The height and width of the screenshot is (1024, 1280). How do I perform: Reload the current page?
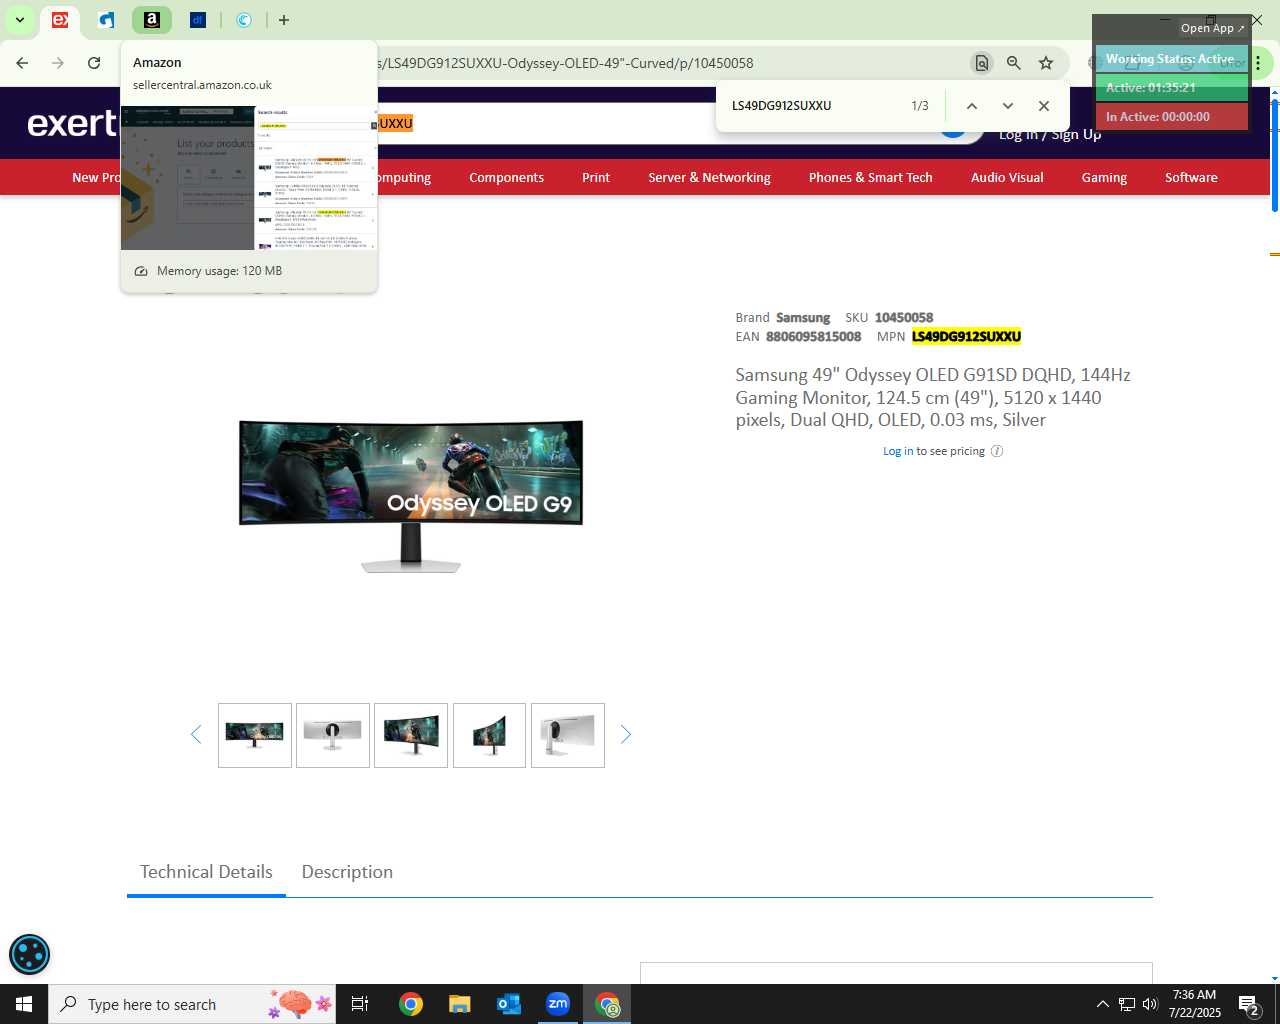coord(94,63)
